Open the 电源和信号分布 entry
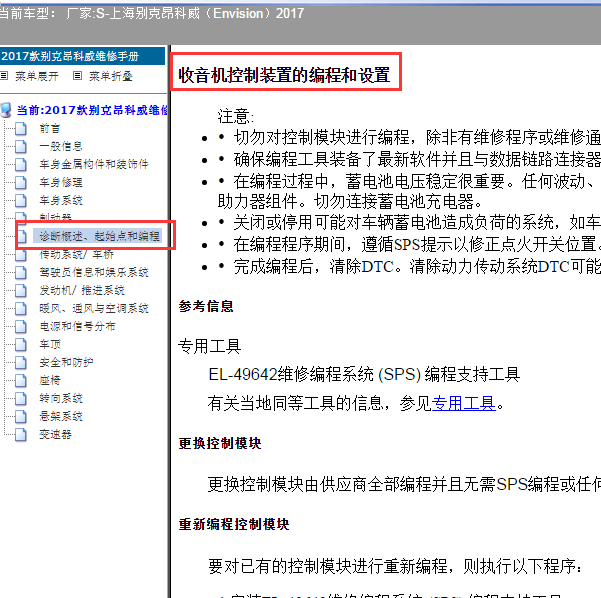The width and height of the screenshot is (601, 598). coord(77,327)
